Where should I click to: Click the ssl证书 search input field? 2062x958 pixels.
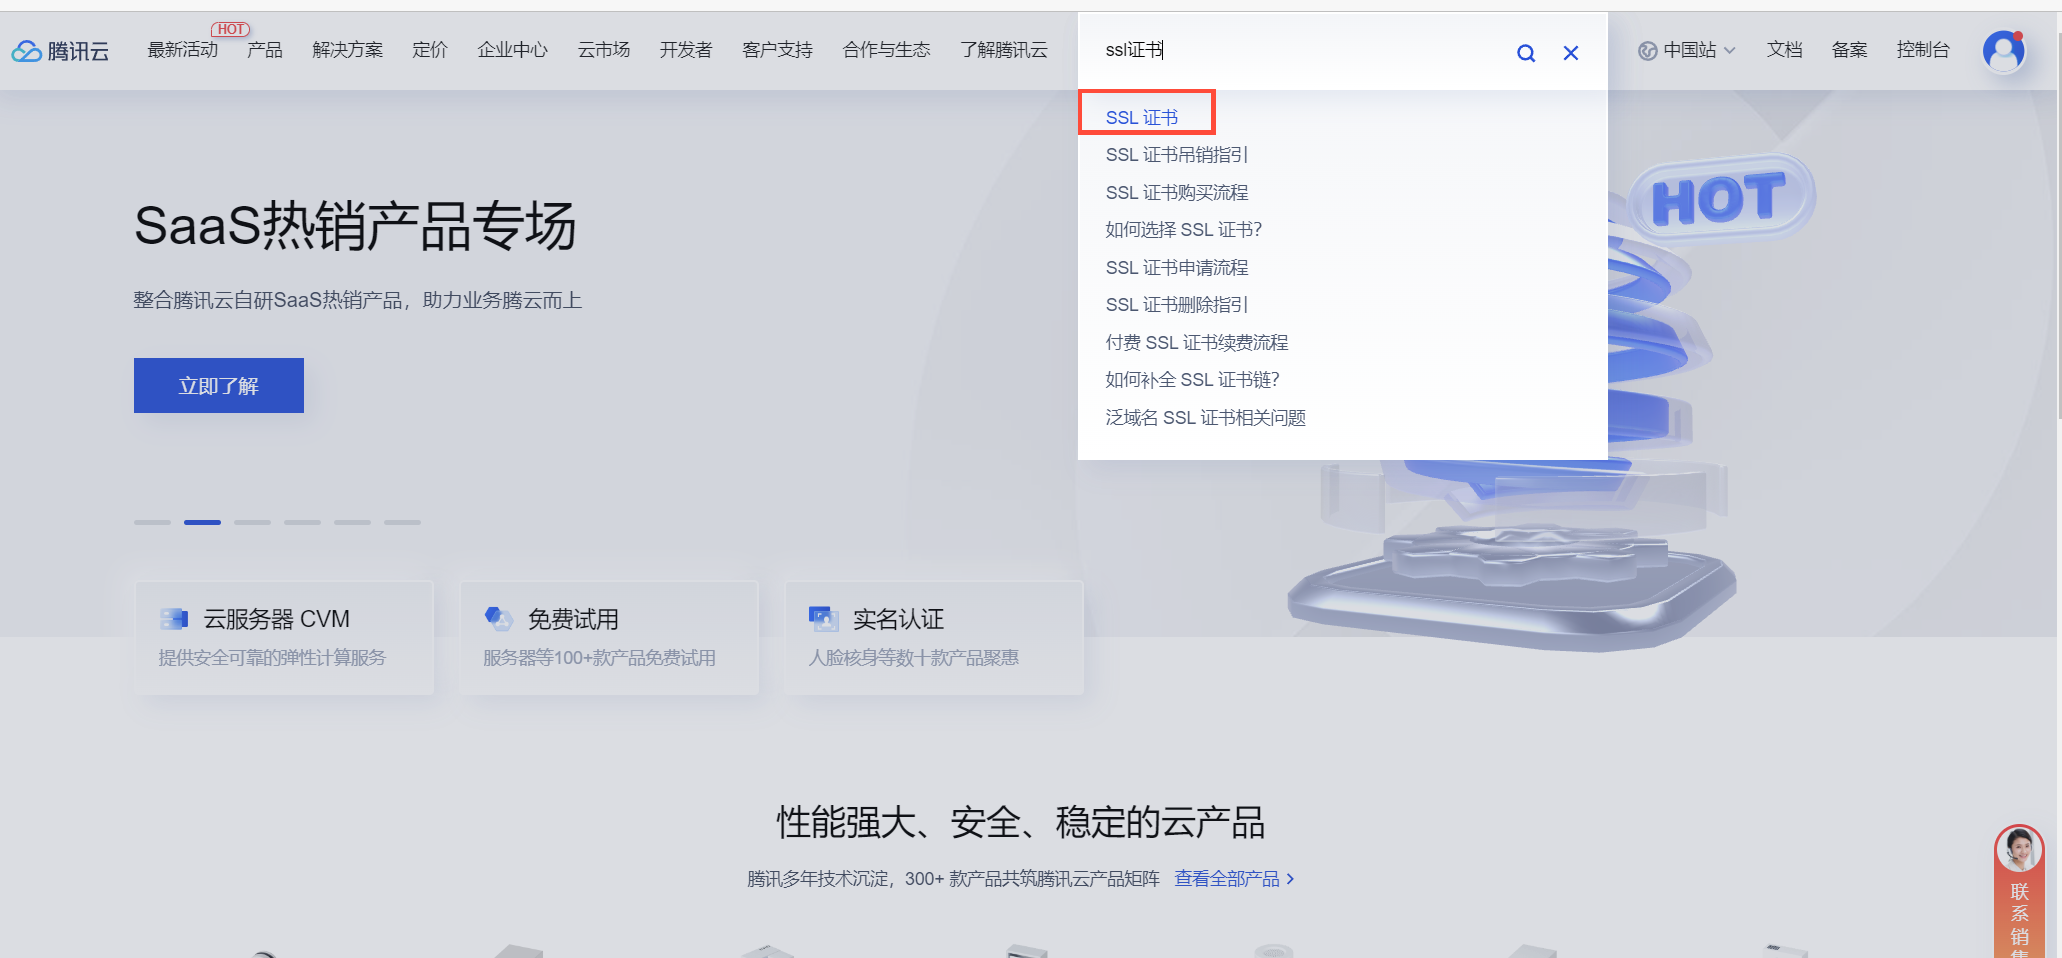tap(1300, 51)
